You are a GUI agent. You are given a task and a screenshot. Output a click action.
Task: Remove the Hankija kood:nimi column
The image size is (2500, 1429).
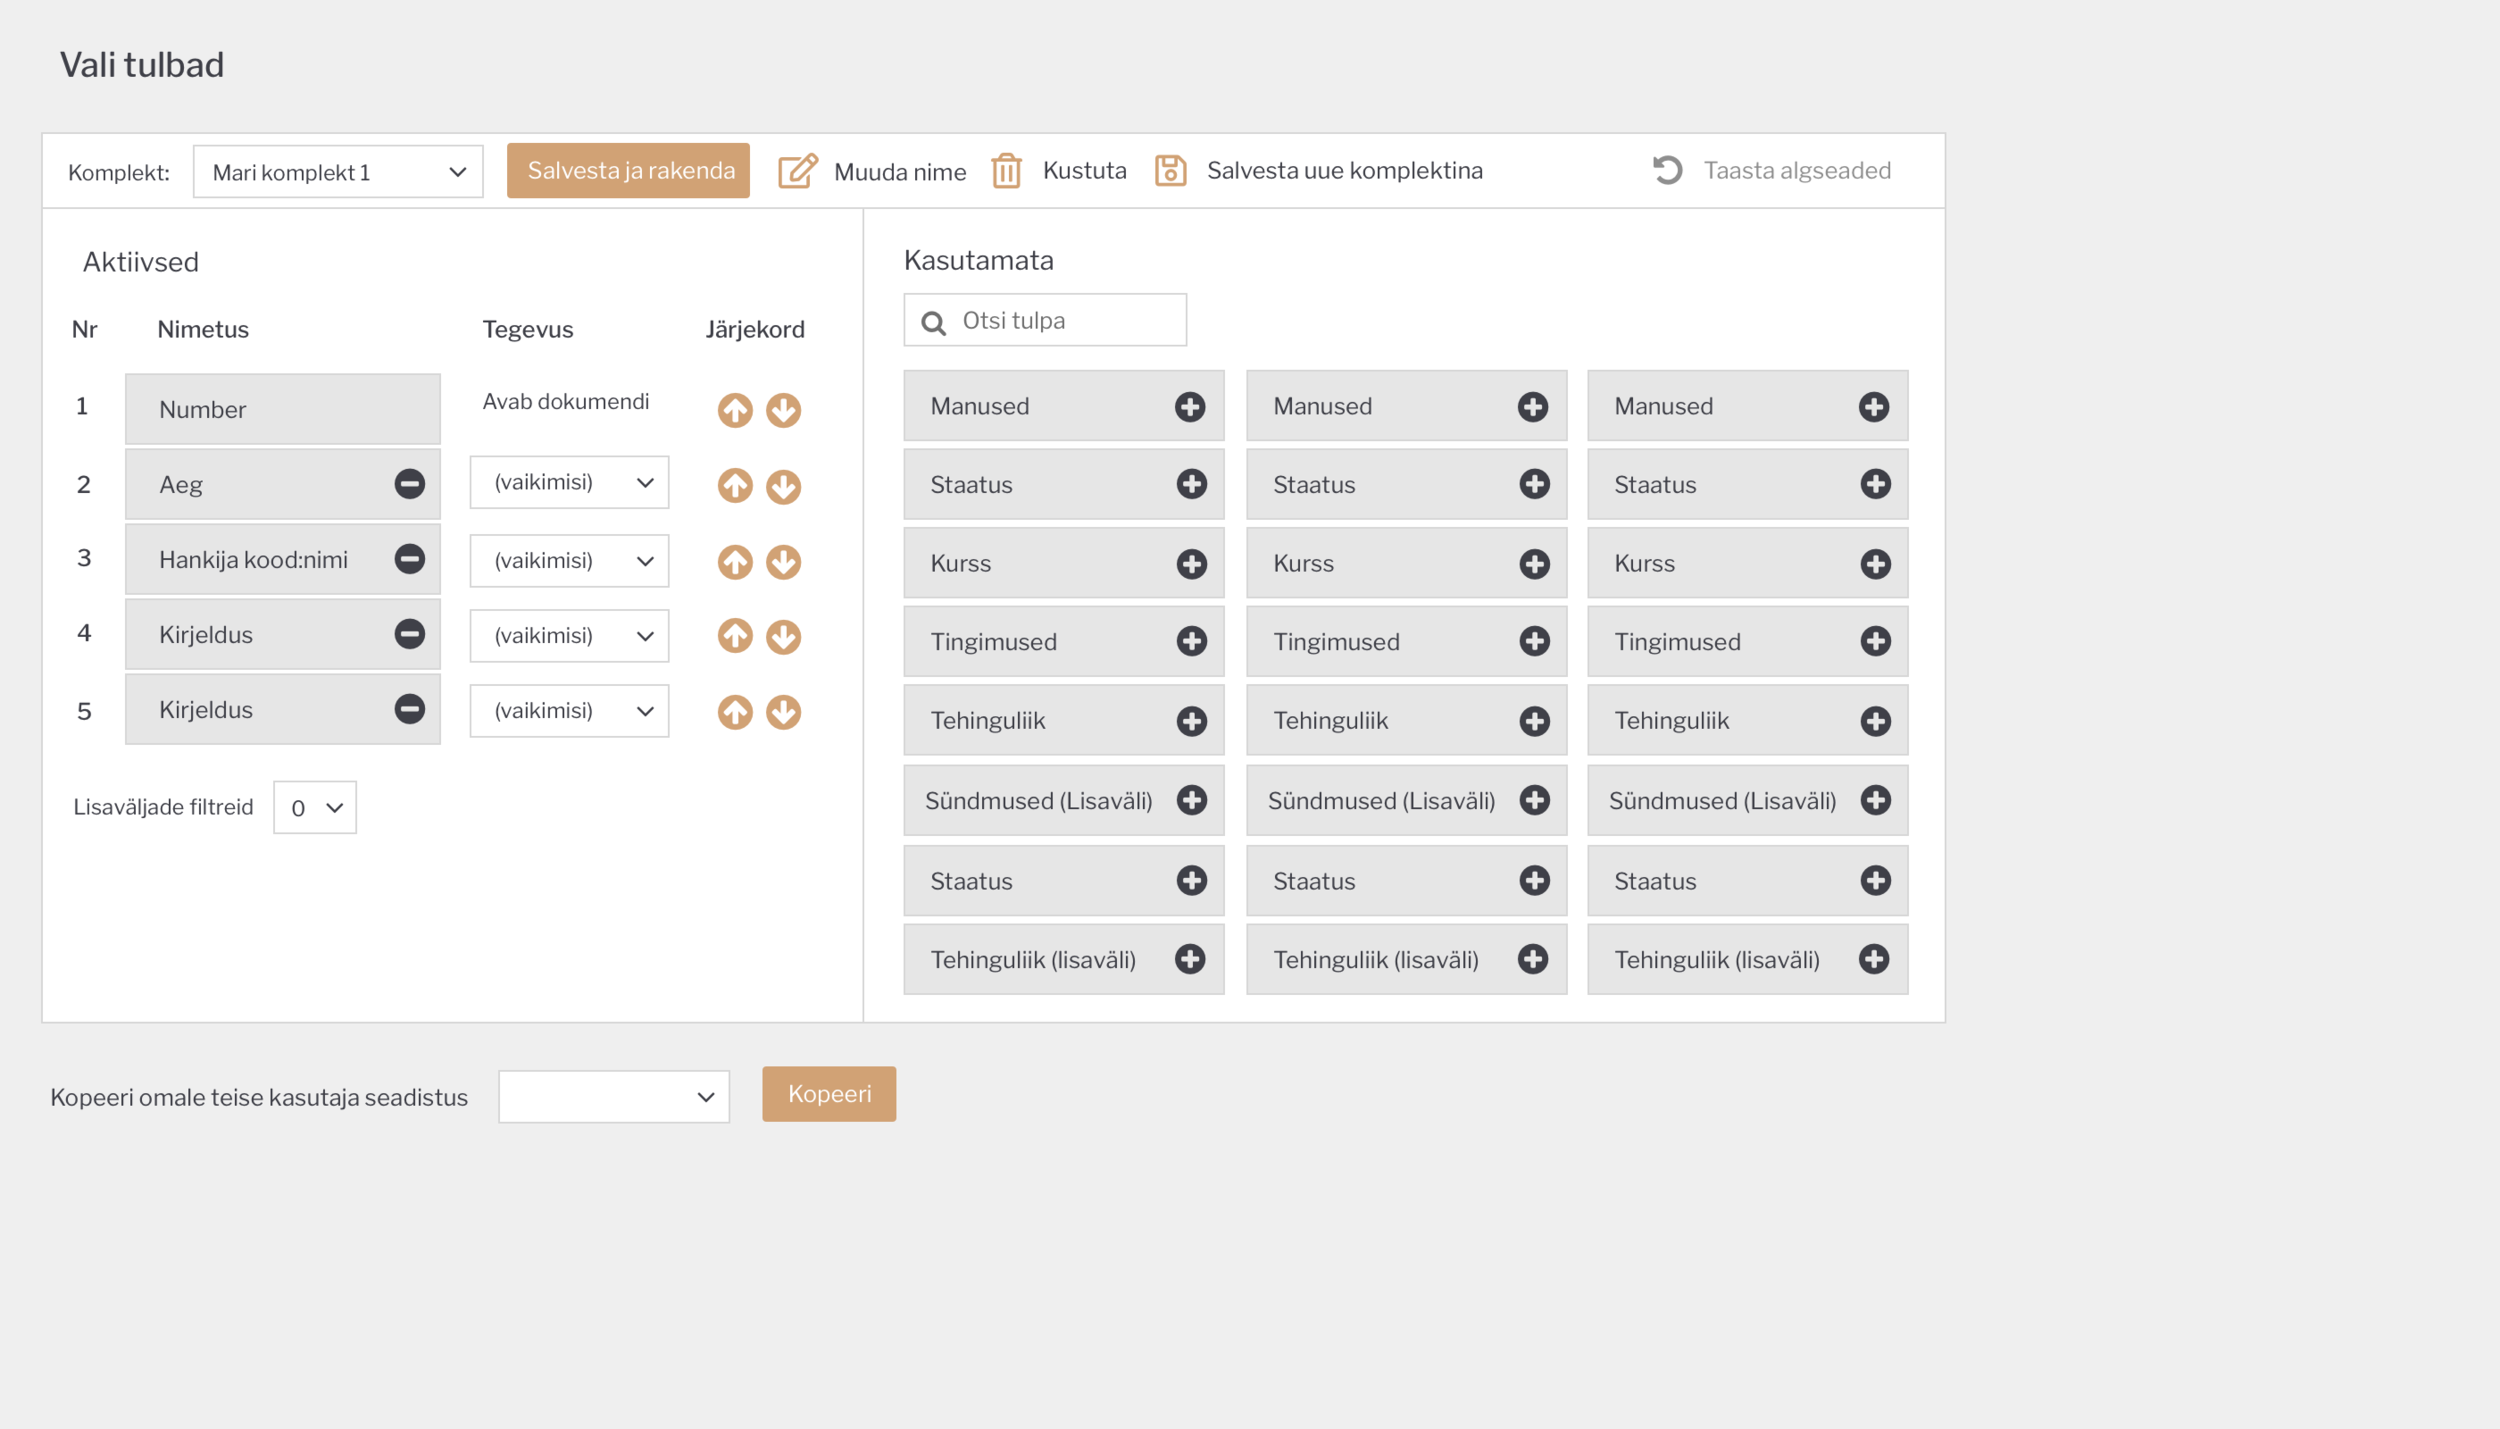[x=409, y=559]
